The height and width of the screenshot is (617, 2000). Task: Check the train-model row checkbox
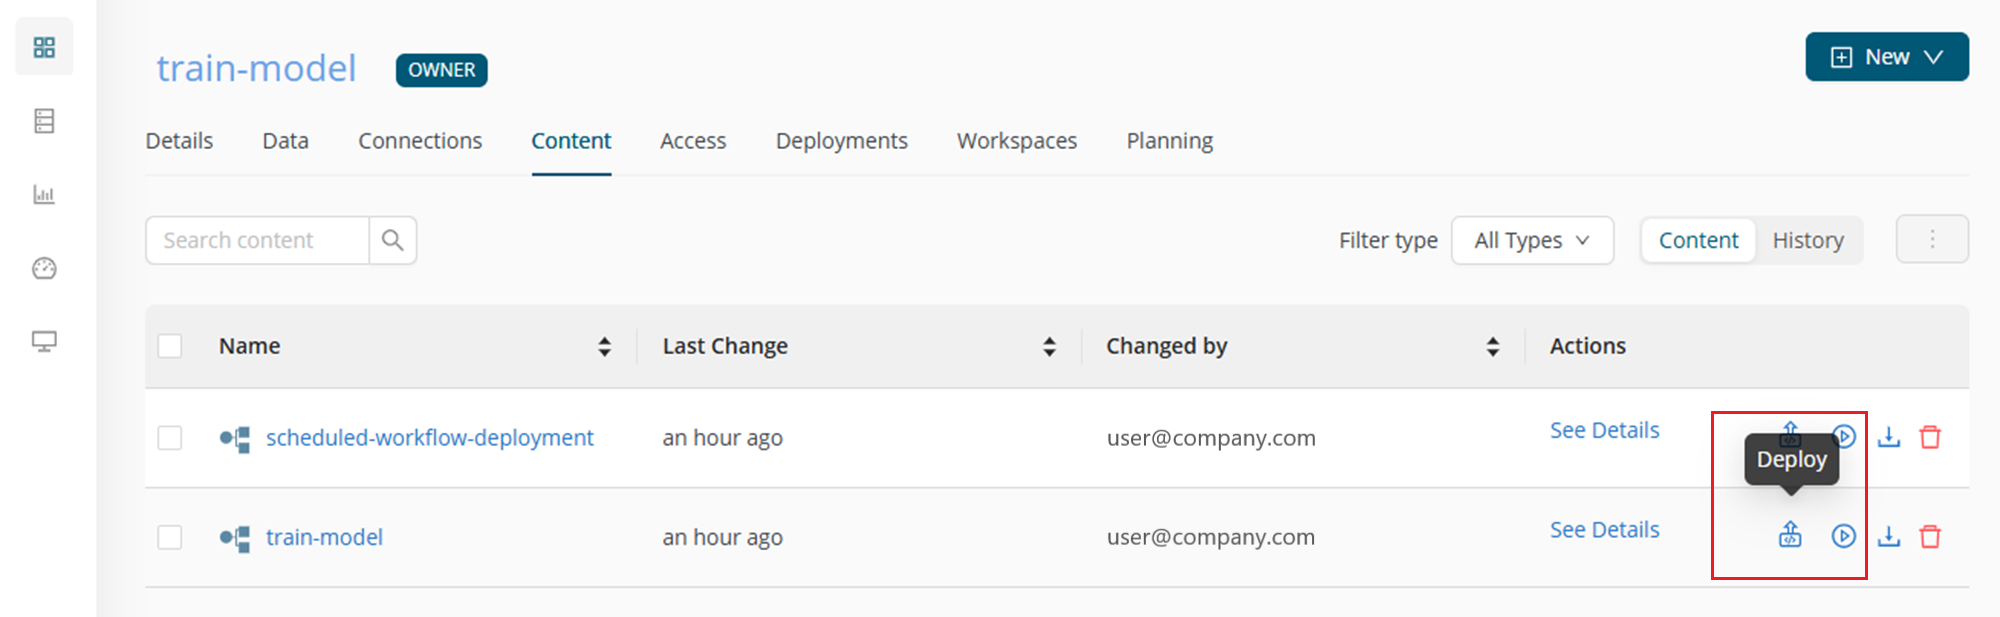(x=170, y=537)
